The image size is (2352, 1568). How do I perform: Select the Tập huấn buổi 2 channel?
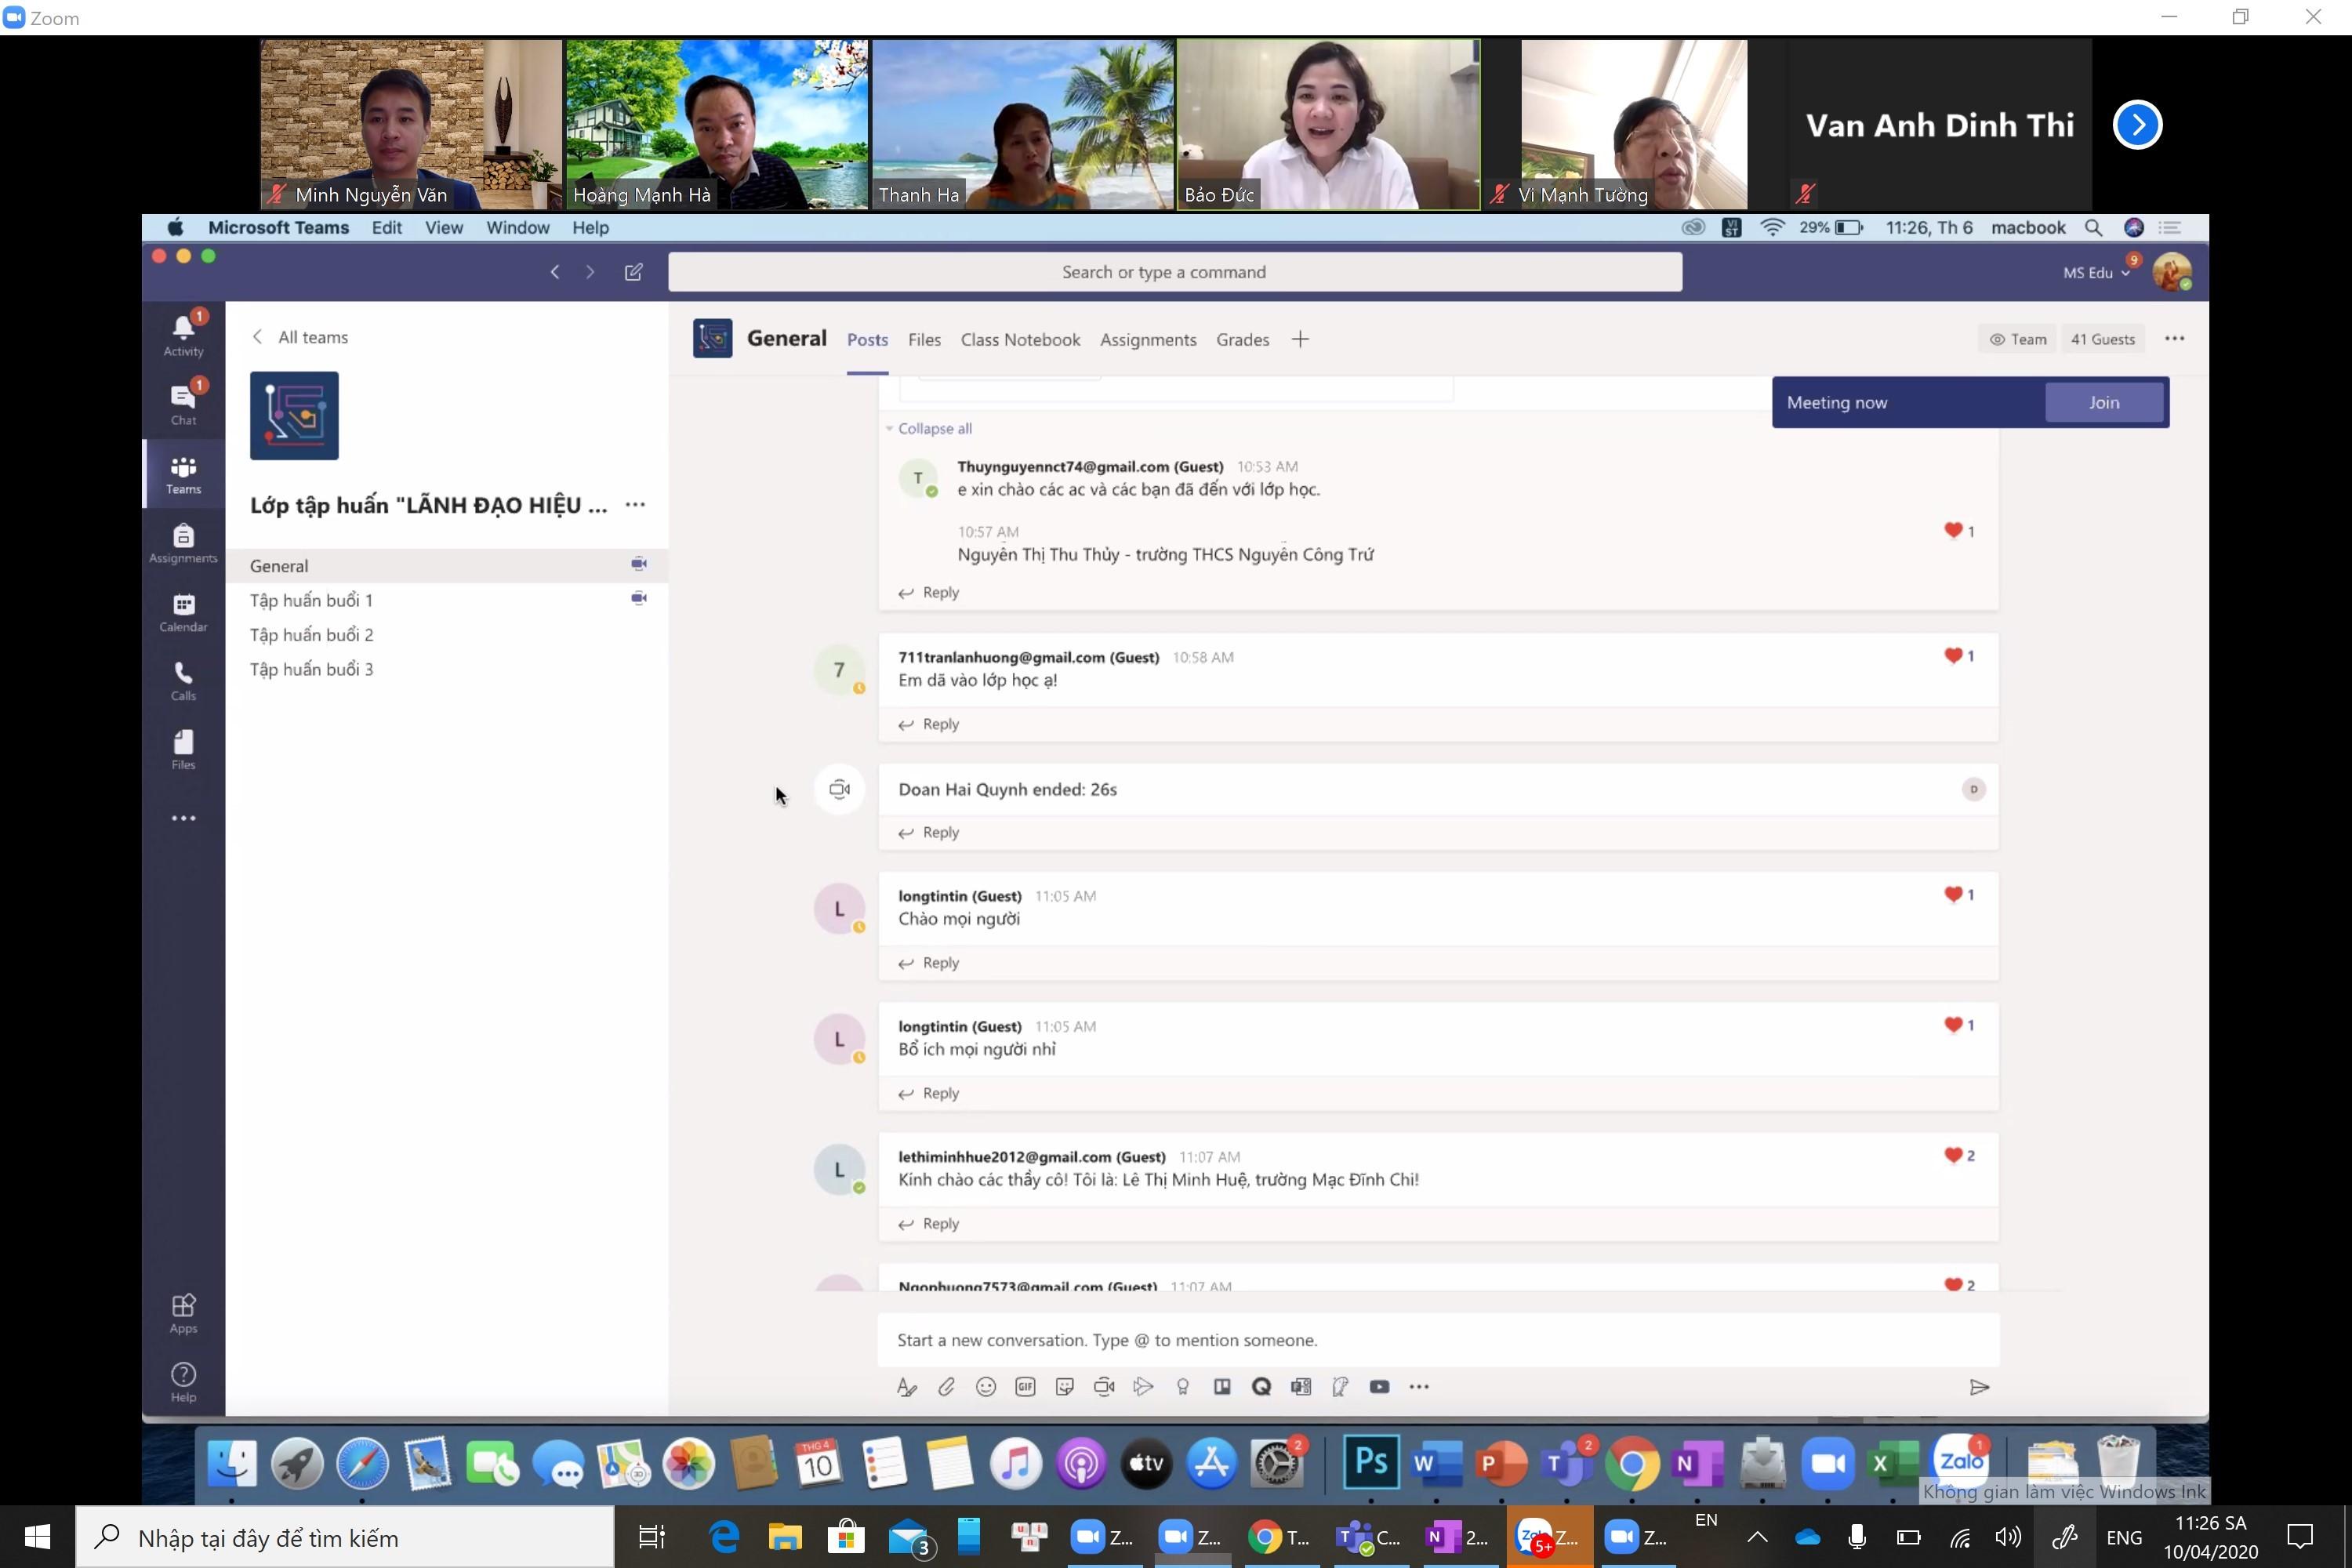tap(311, 635)
